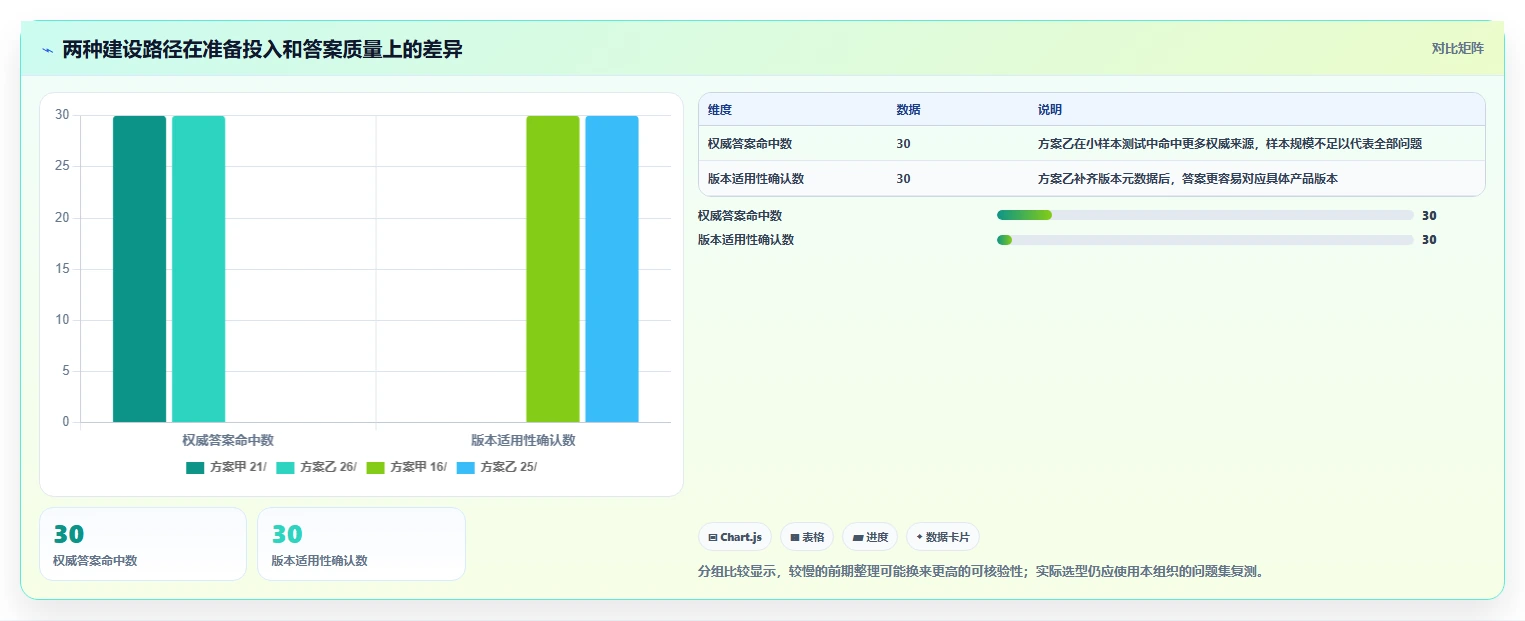Click the blue bar under 版本适用性确认数
The width and height of the screenshot is (1525, 621).
click(612, 269)
